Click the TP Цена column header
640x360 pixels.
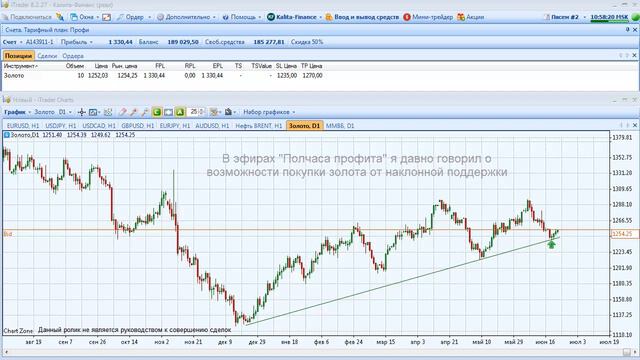coord(312,66)
